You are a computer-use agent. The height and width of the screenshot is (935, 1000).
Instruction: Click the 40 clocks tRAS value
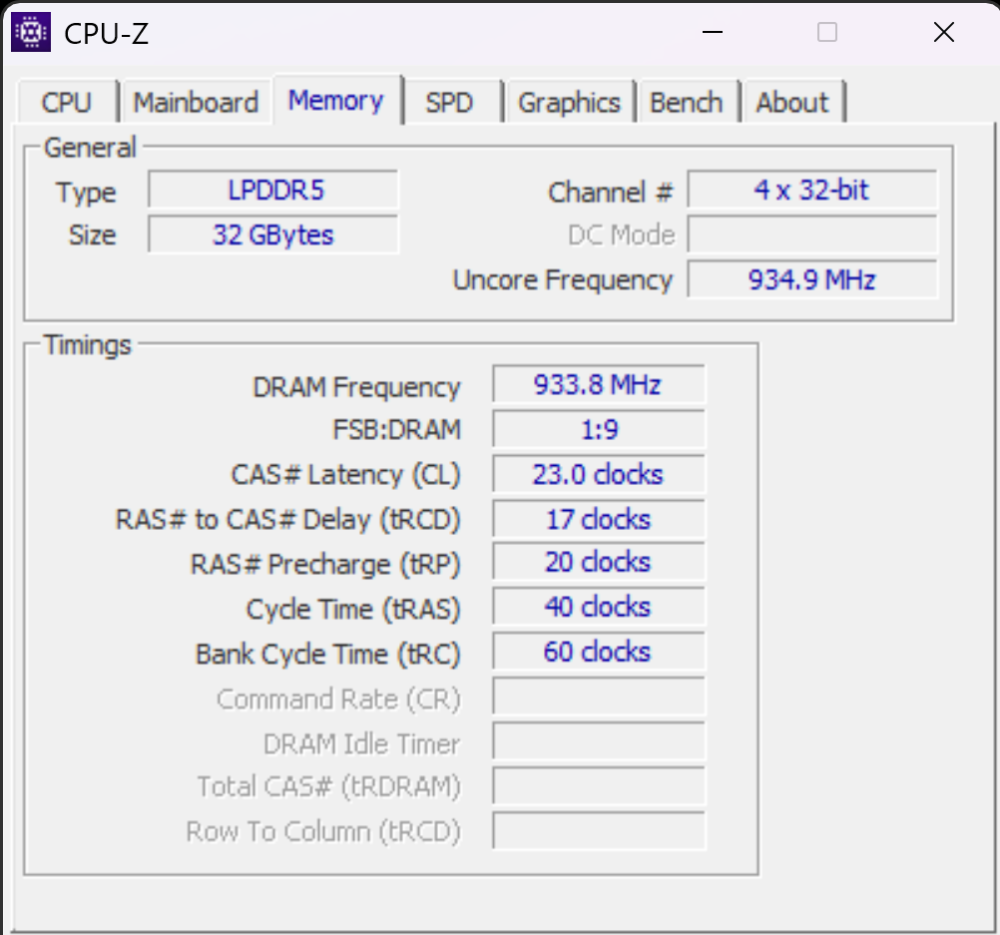click(598, 607)
